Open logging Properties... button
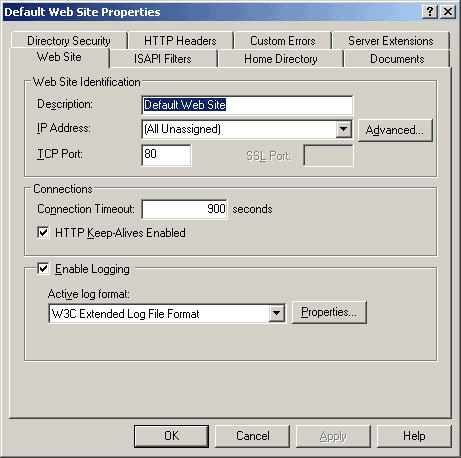461x458 pixels. pyautogui.click(x=329, y=312)
